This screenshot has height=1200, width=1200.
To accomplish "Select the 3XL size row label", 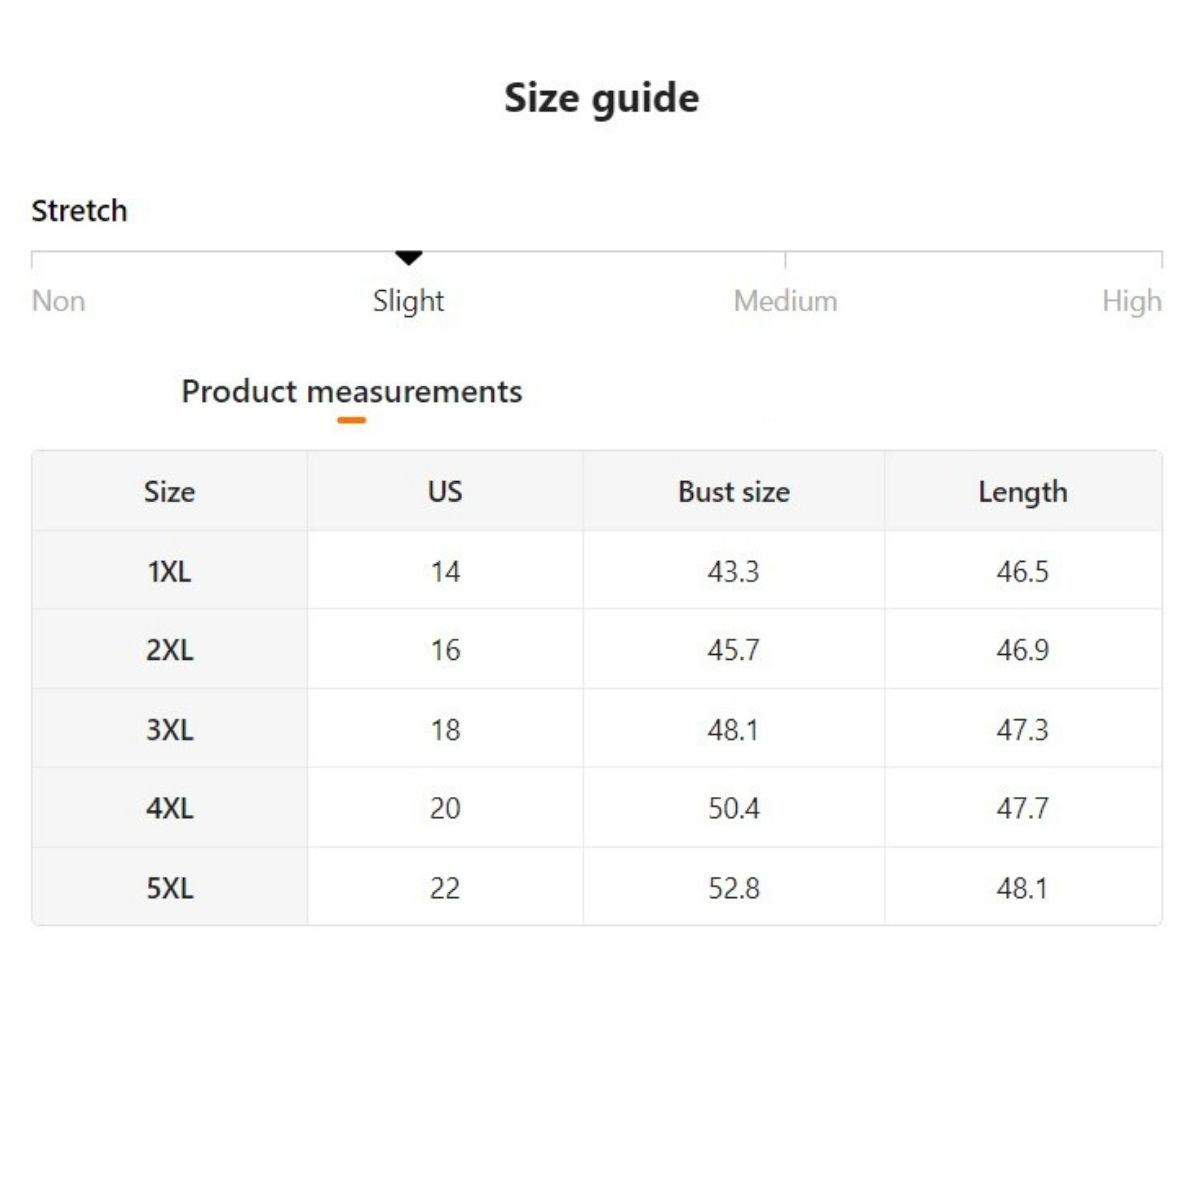I will 169,730.
